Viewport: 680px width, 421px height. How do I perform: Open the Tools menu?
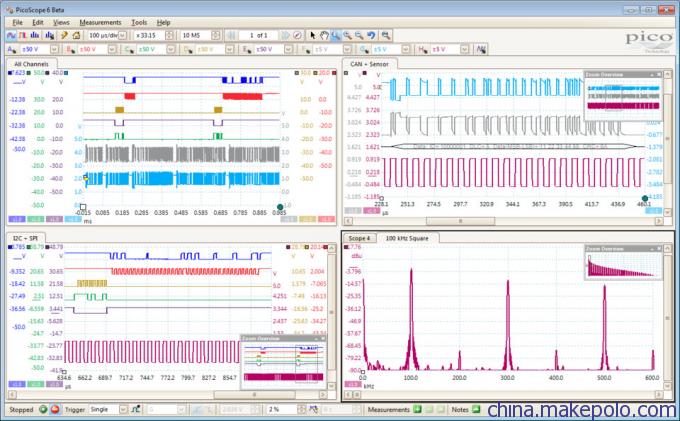coord(139,23)
